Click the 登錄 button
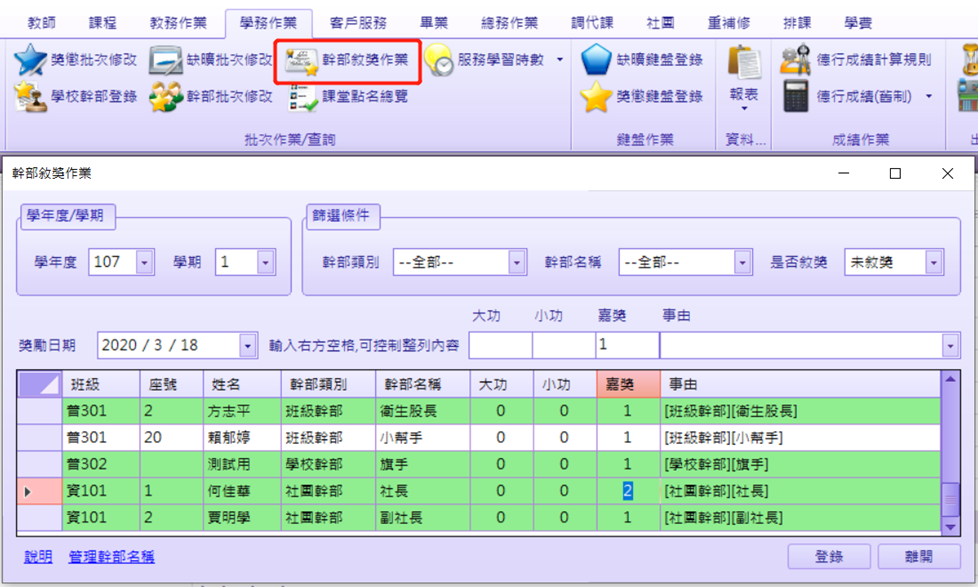Screen dimensions: 978x587 829,556
